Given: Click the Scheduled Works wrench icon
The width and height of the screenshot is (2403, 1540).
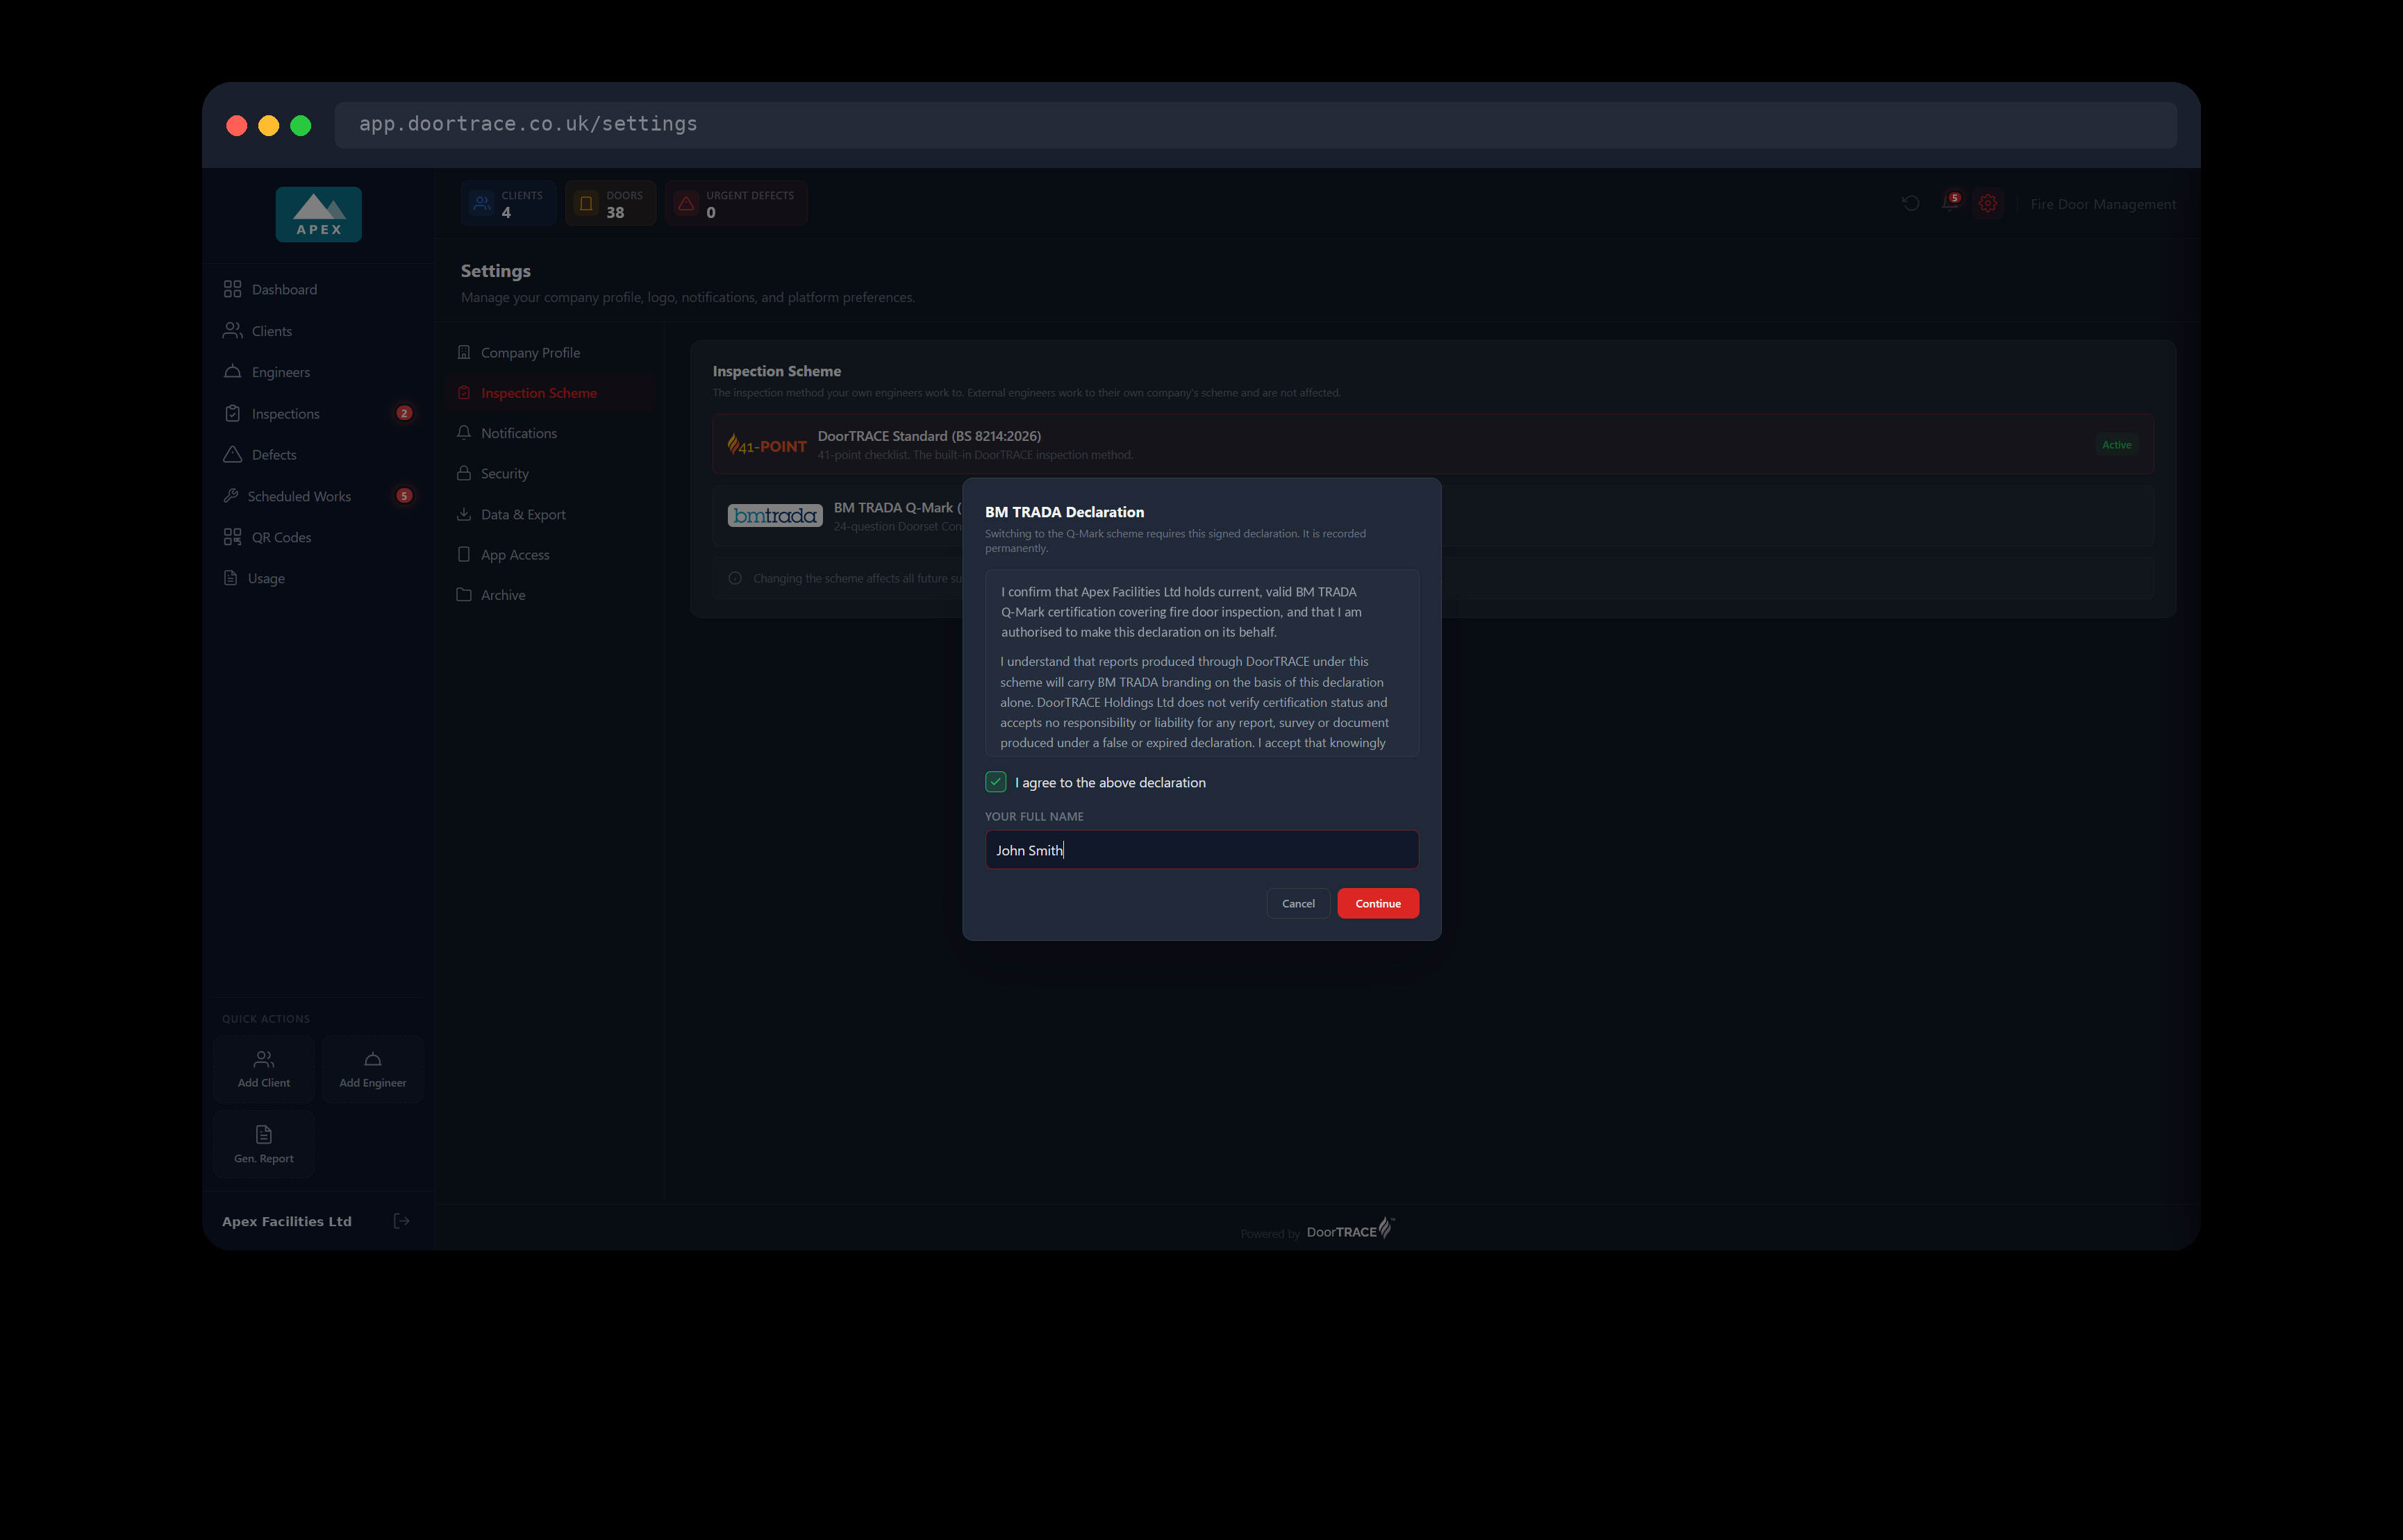Looking at the screenshot, I should click(x=231, y=495).
